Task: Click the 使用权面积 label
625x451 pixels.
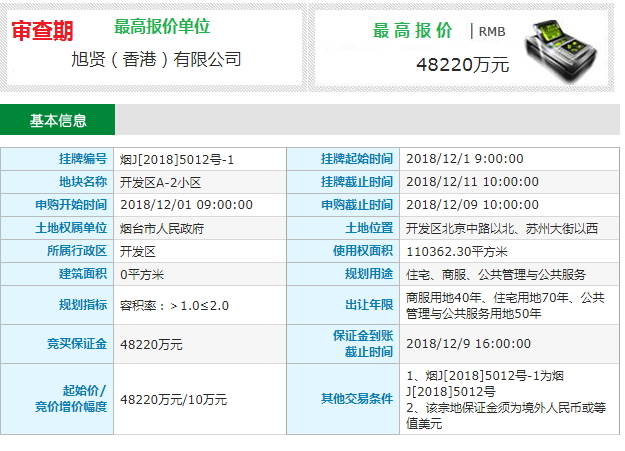Action: coord(363,251)
